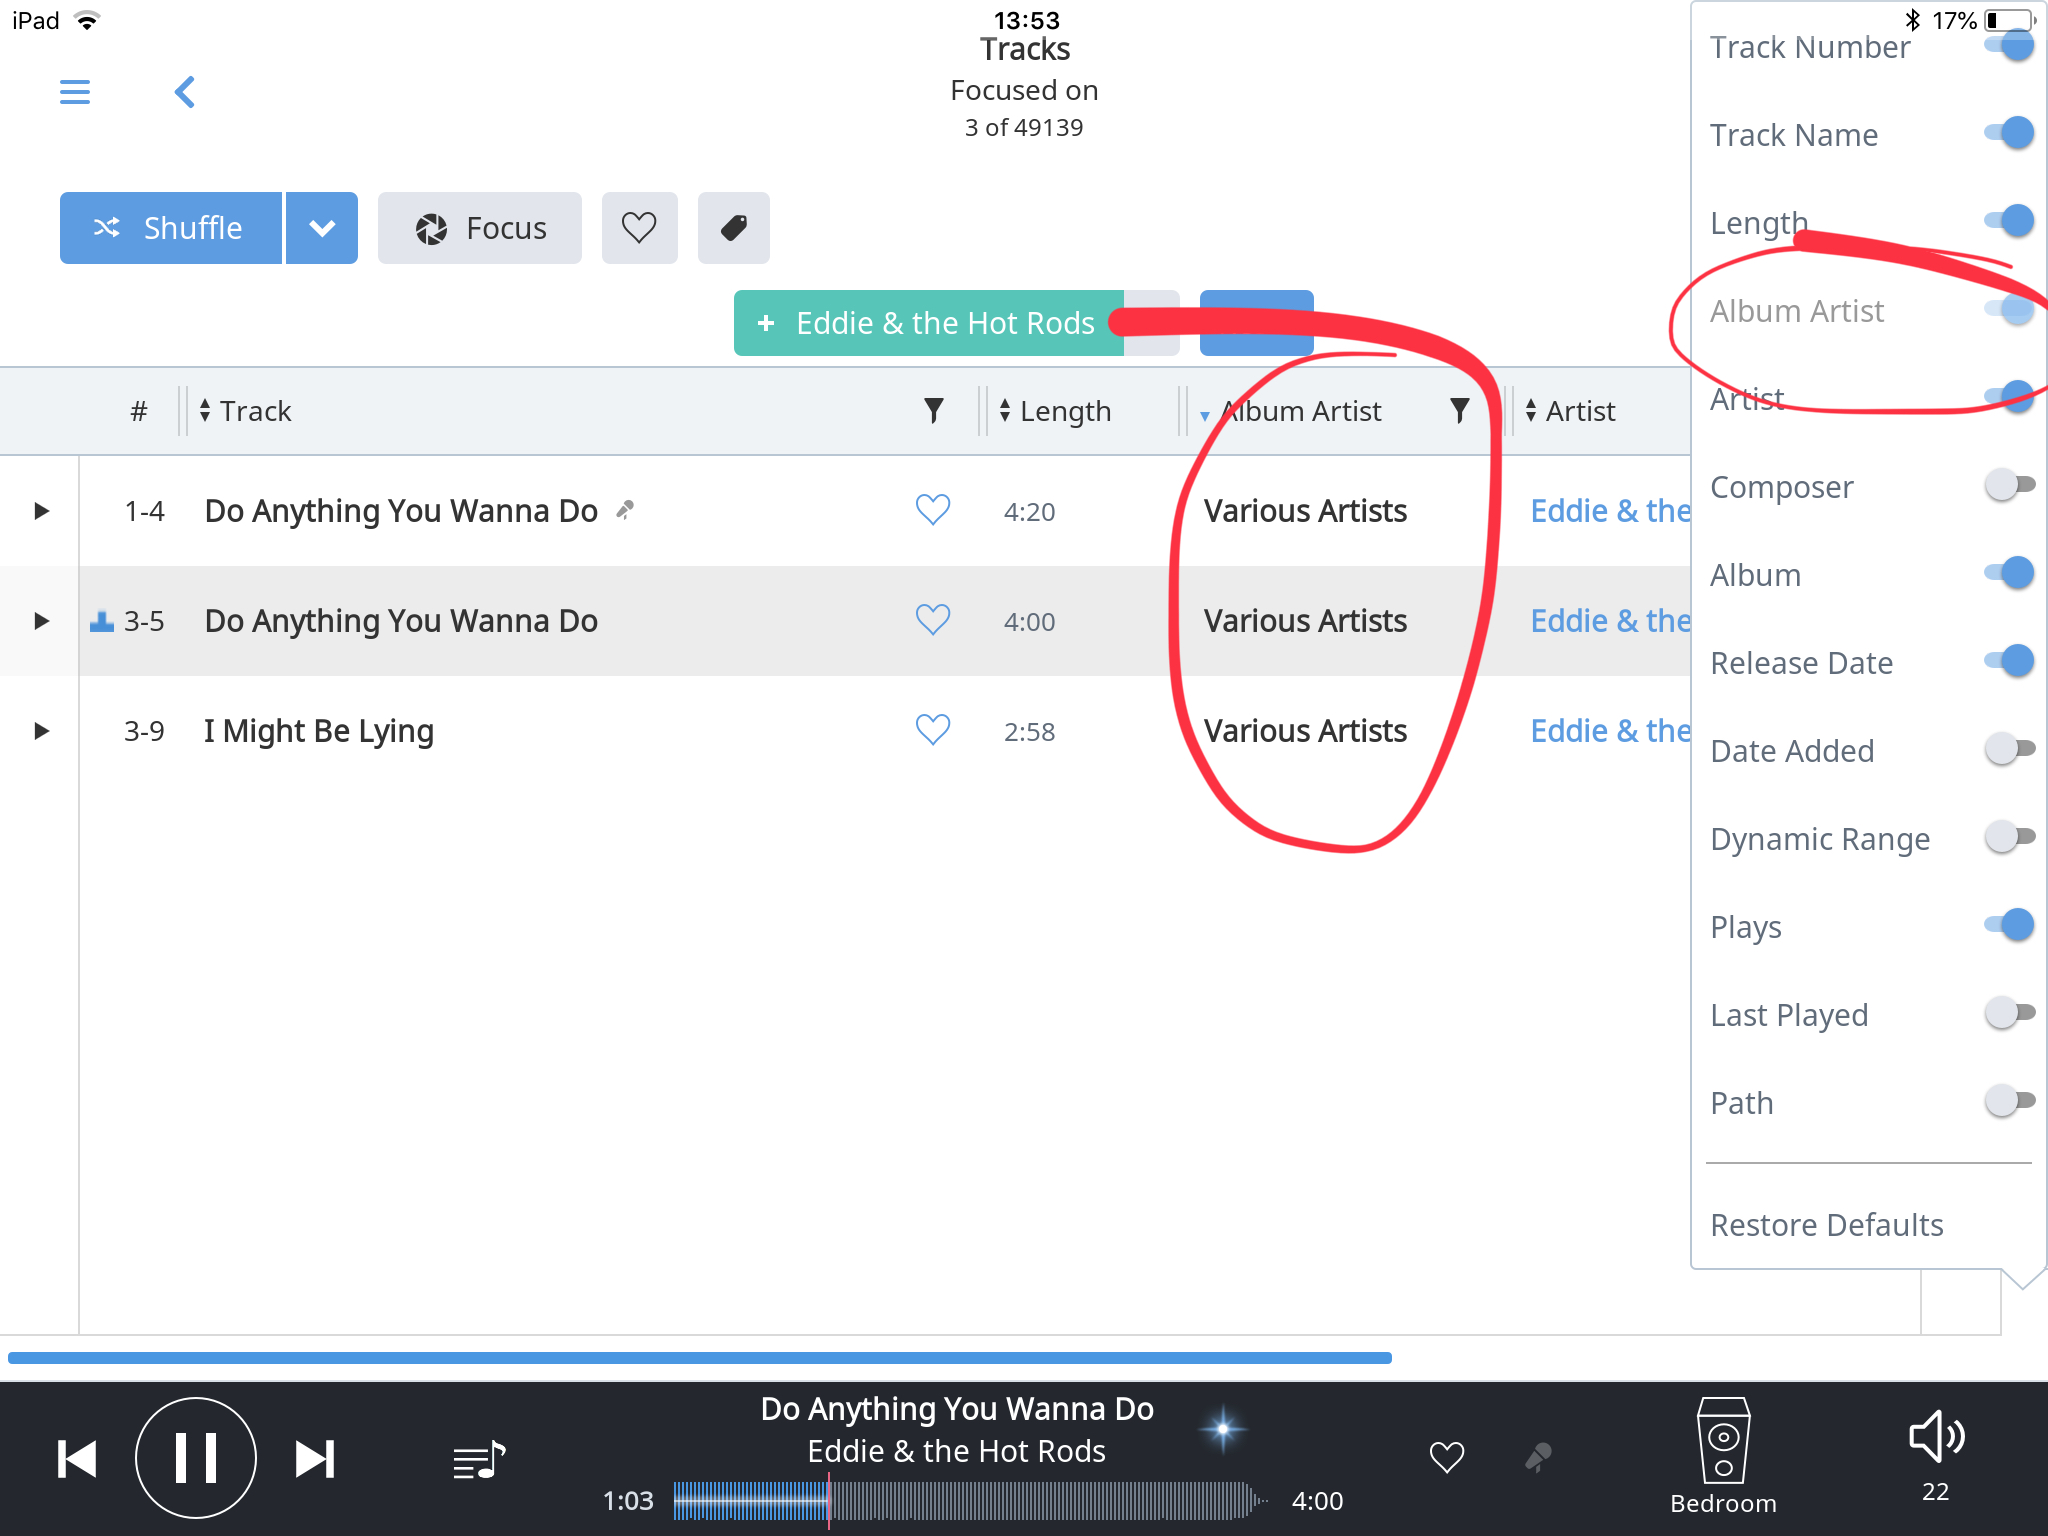Click 4:20 length of track 1-4
Image resolution: width=2048 pixels, height=1536 pixels.
(x=1029, y=512)
